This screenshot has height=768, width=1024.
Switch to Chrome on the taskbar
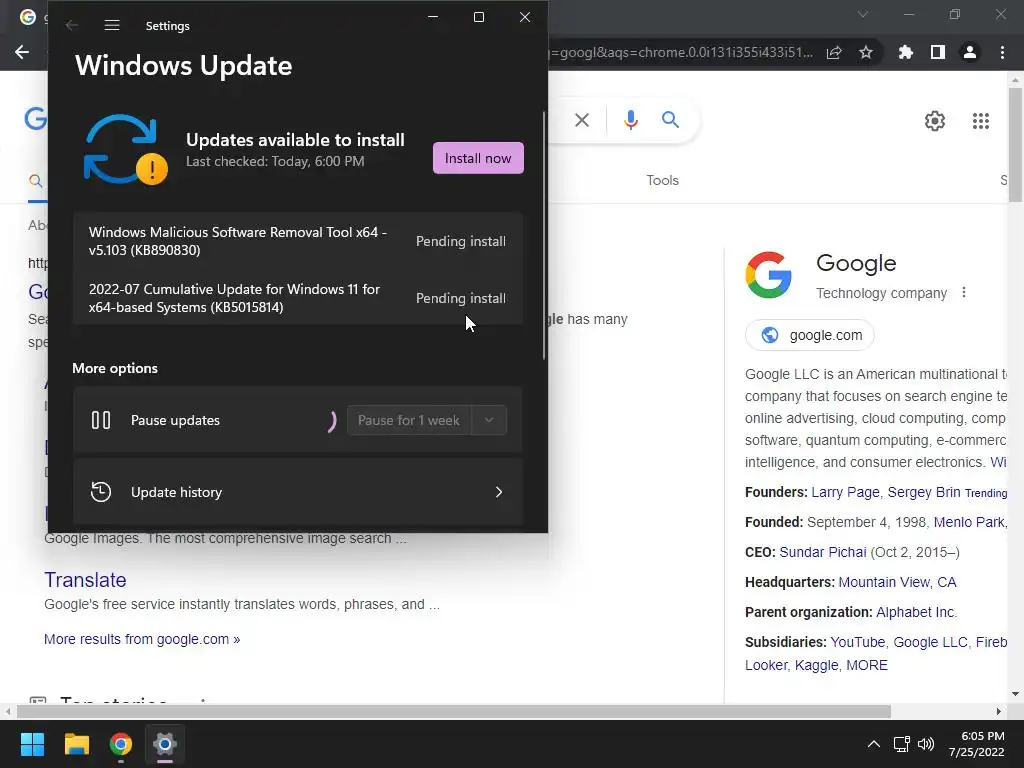tap(121, 744)
